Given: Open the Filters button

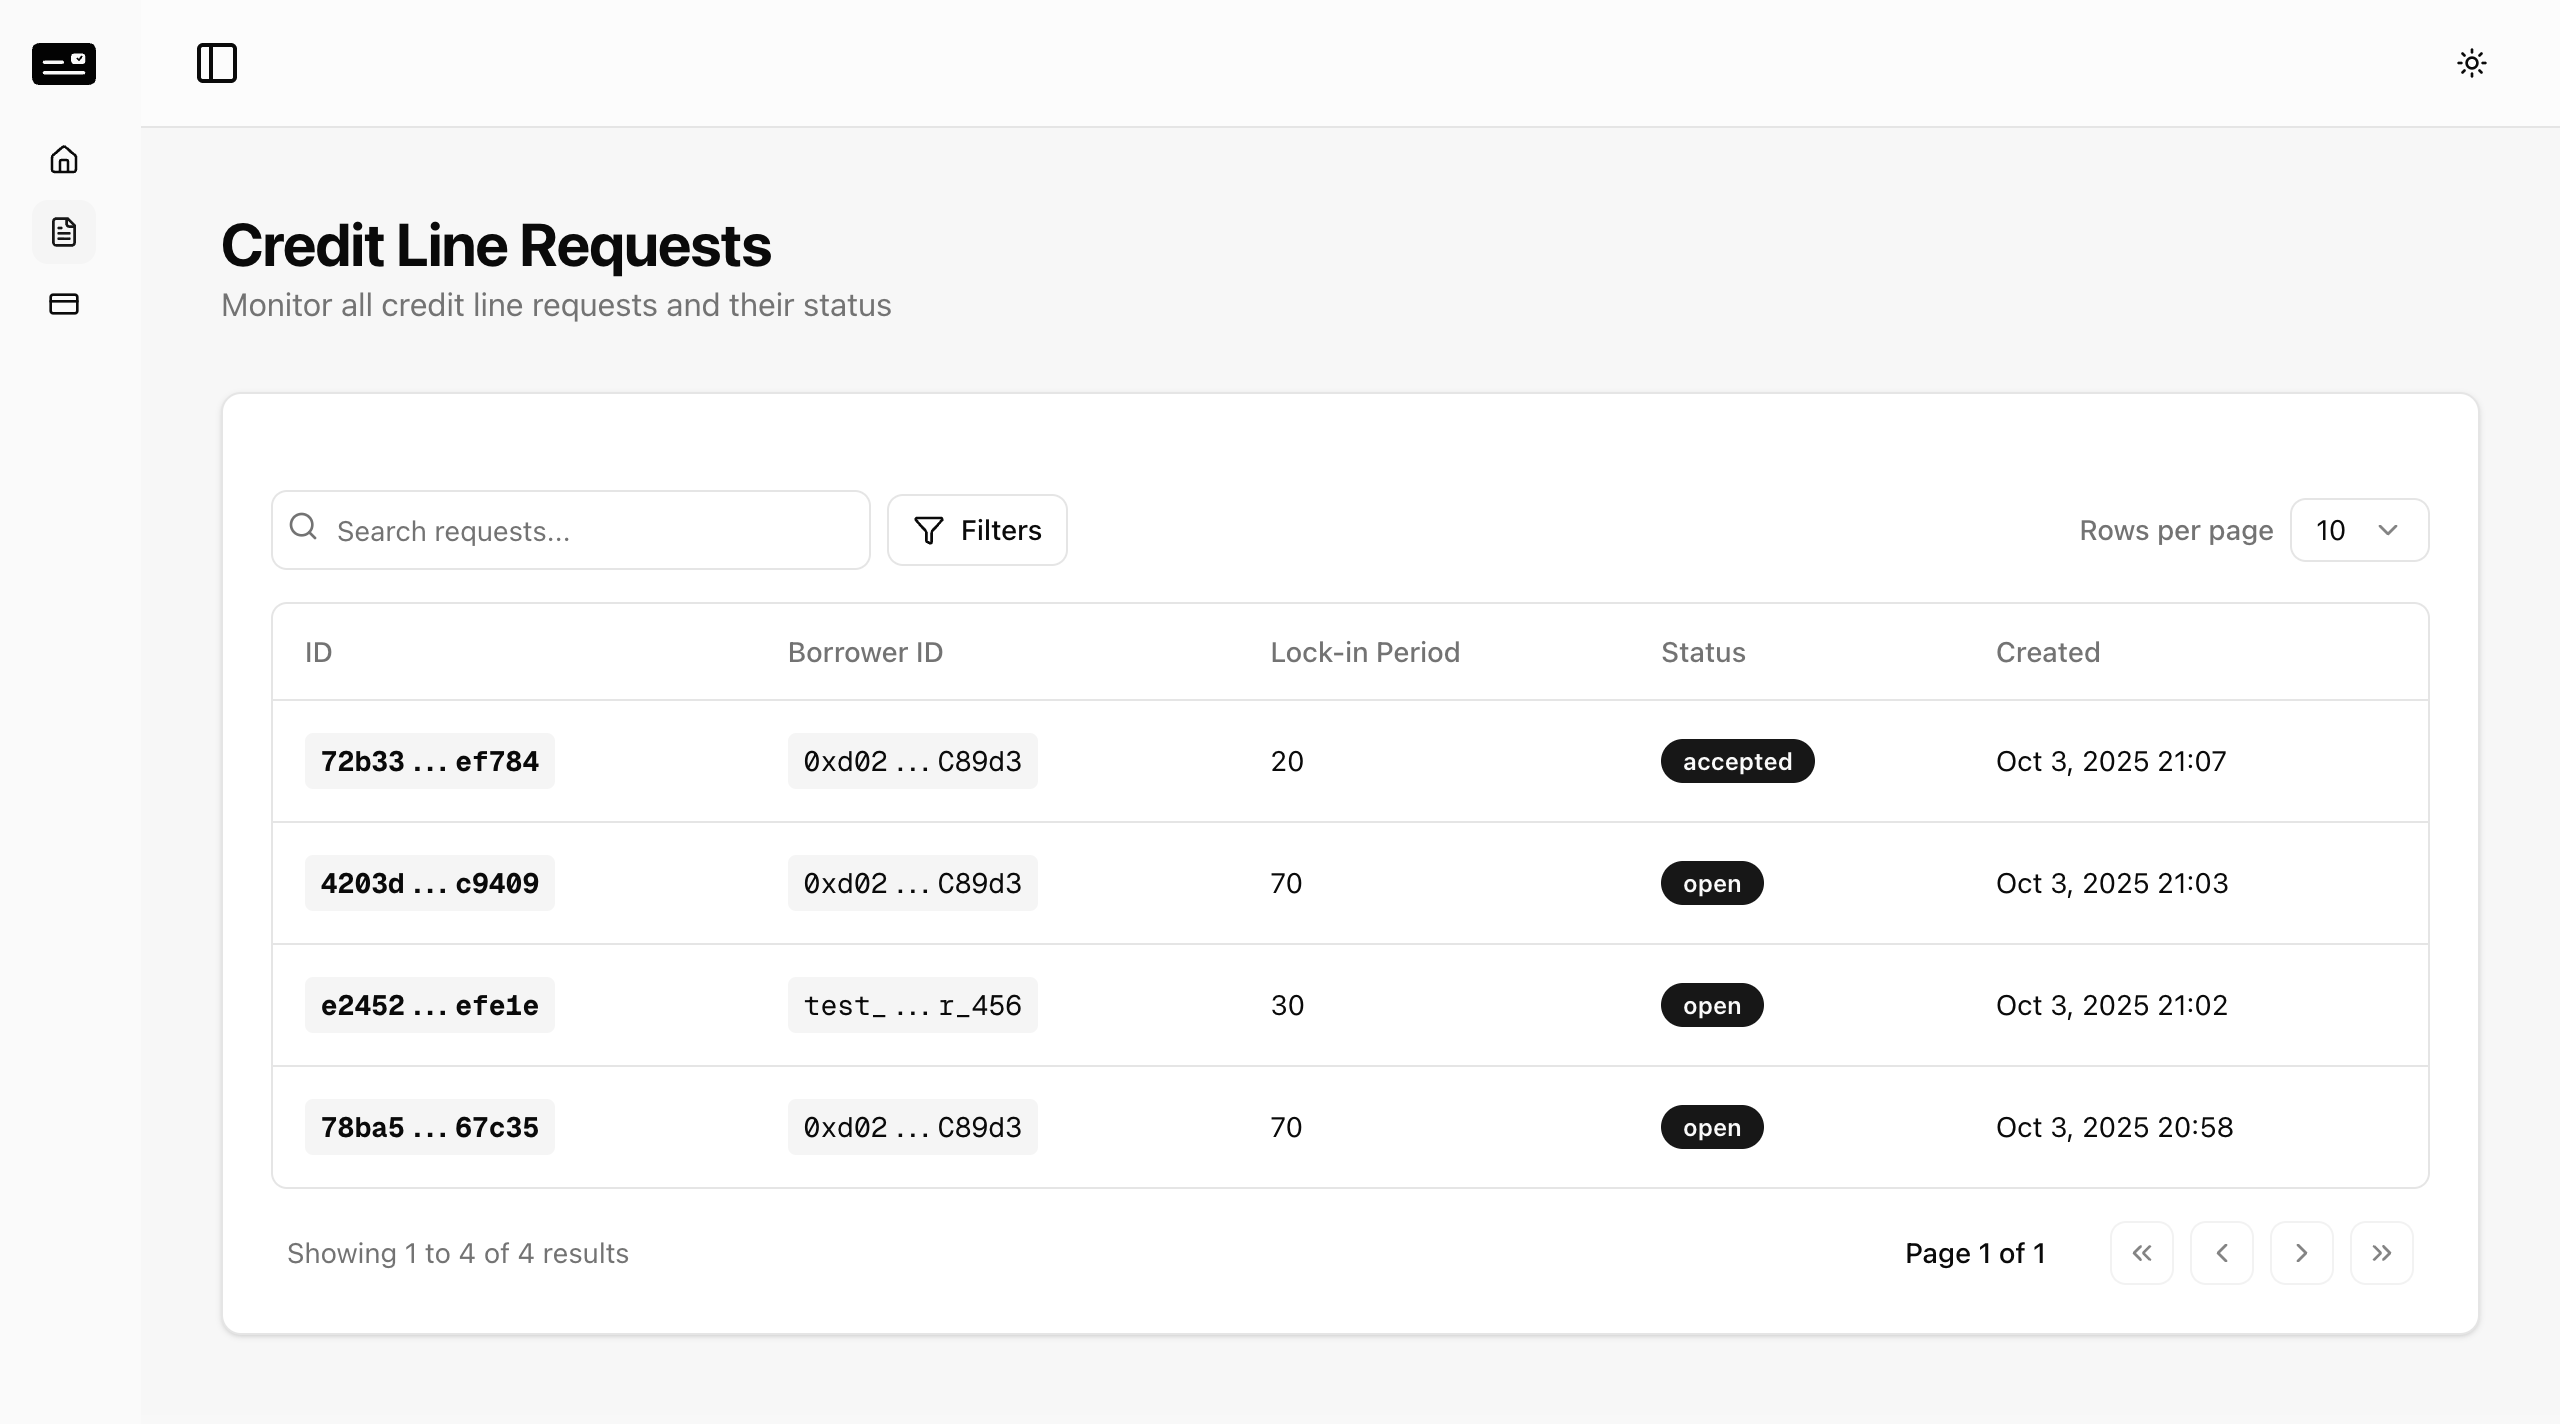Looking at the screenshot, I should 977,530.
